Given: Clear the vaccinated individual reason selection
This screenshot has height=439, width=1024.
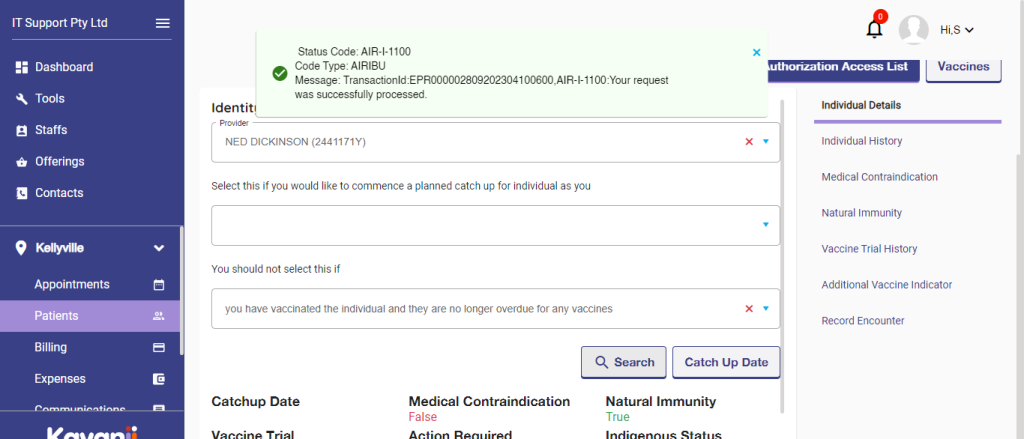Looking at the screenshot, I should click(x=748, y=309).
